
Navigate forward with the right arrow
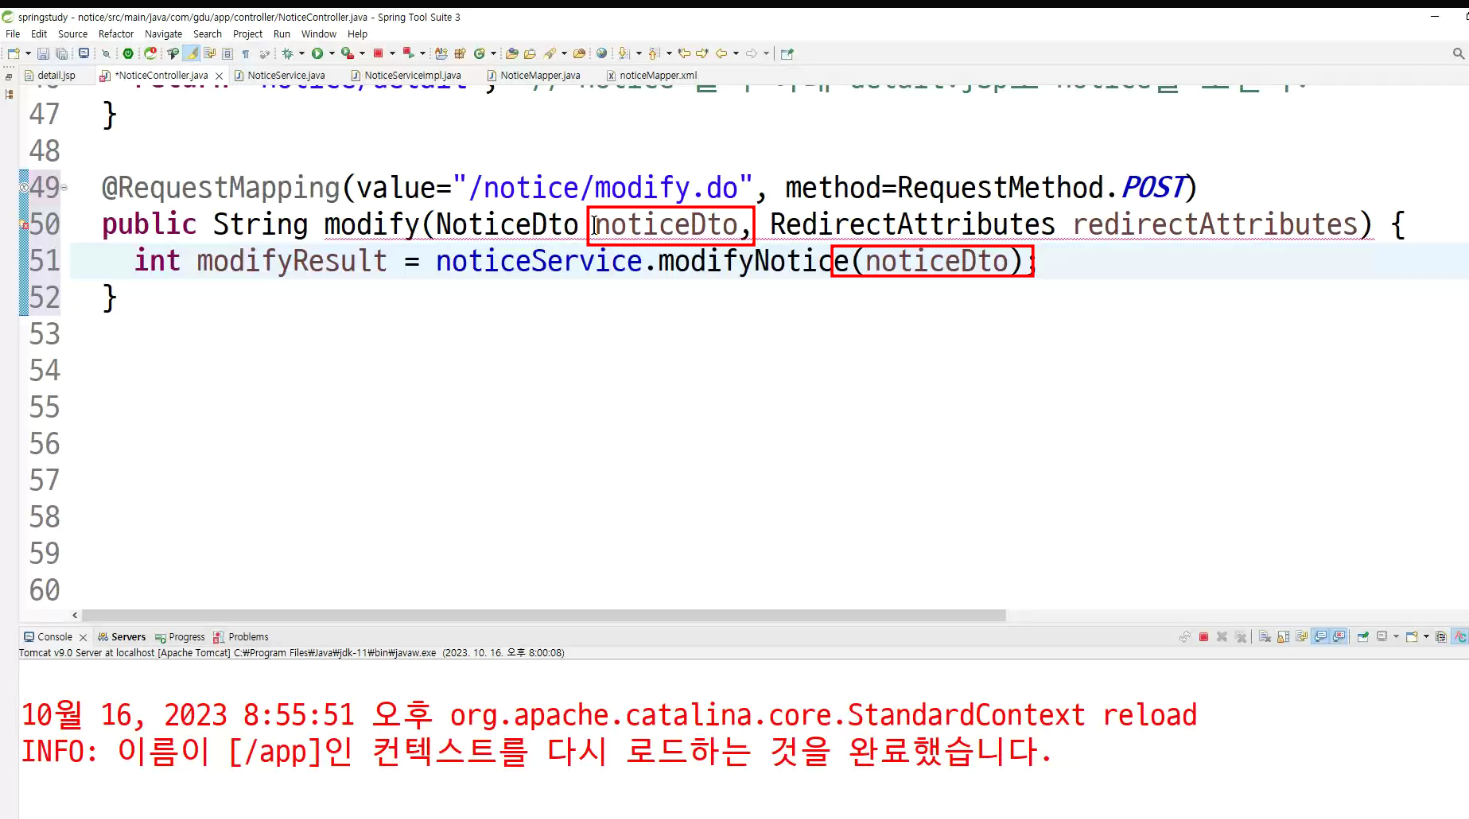click(x=751, y=53)
